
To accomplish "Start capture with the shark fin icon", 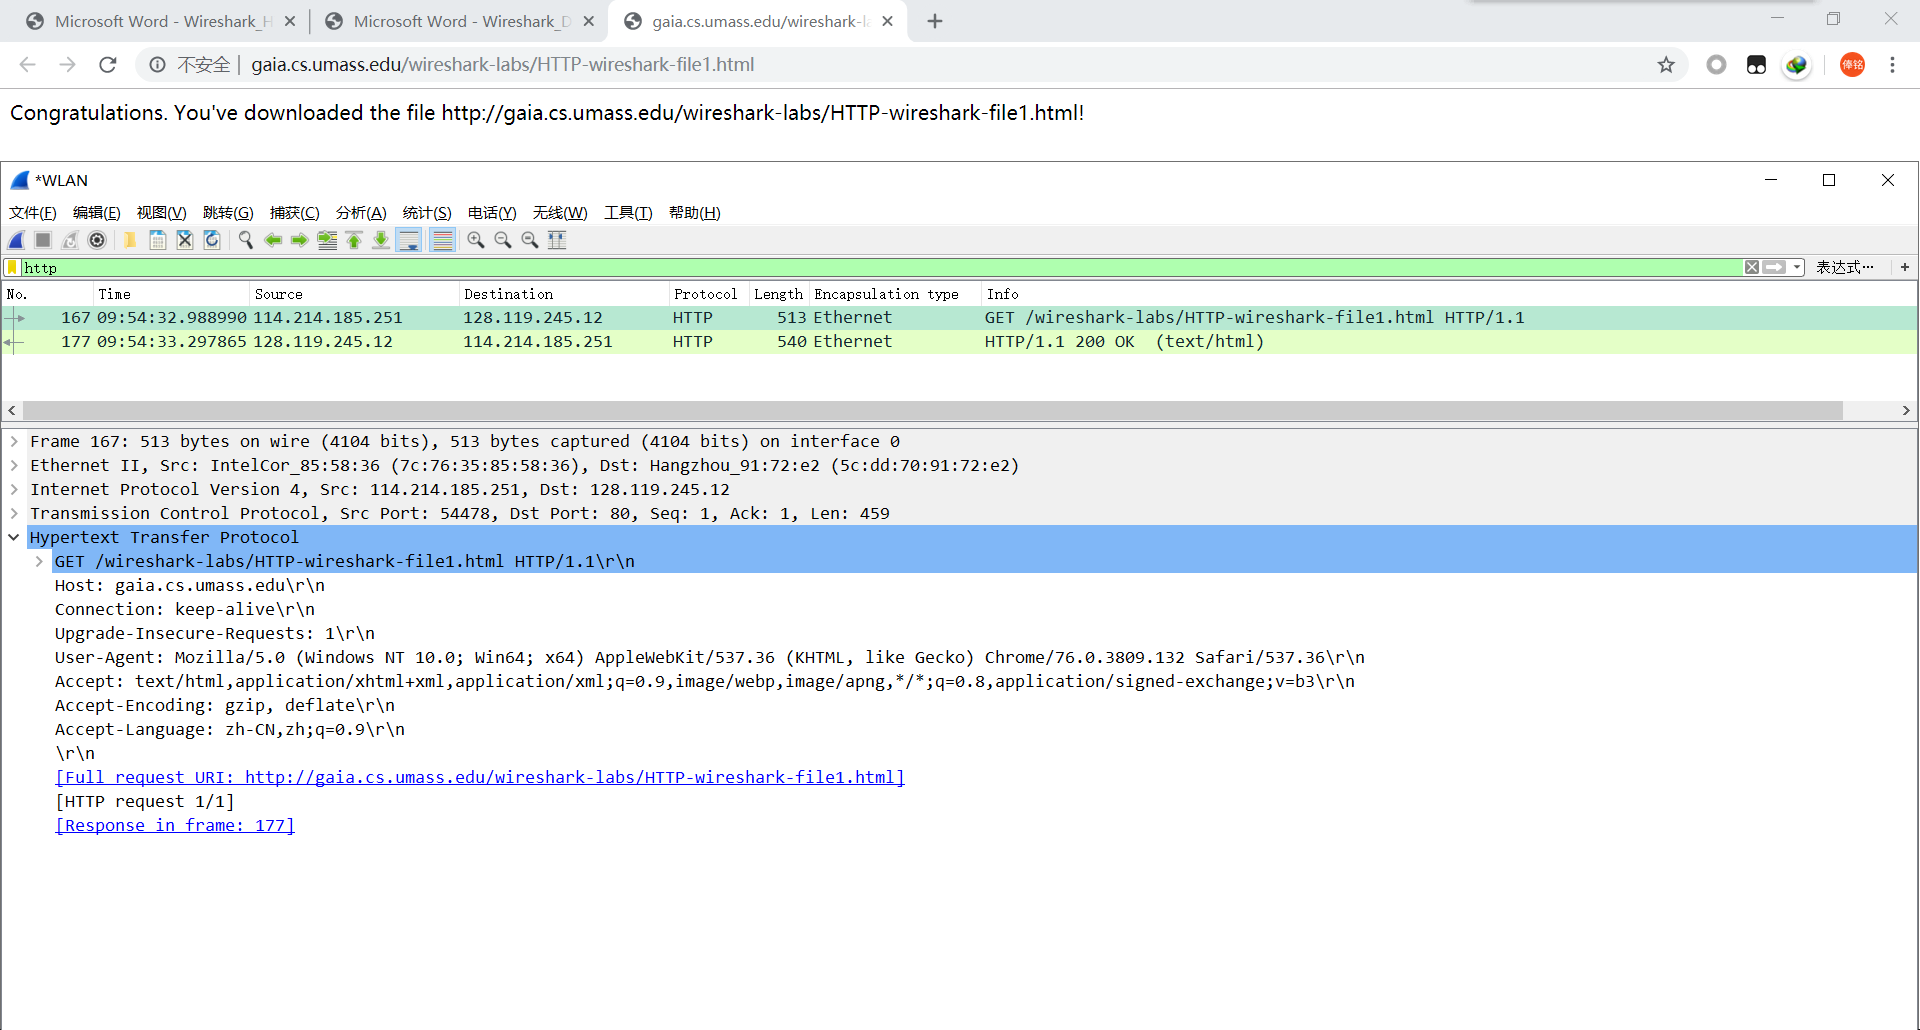I will pos(17,240).
